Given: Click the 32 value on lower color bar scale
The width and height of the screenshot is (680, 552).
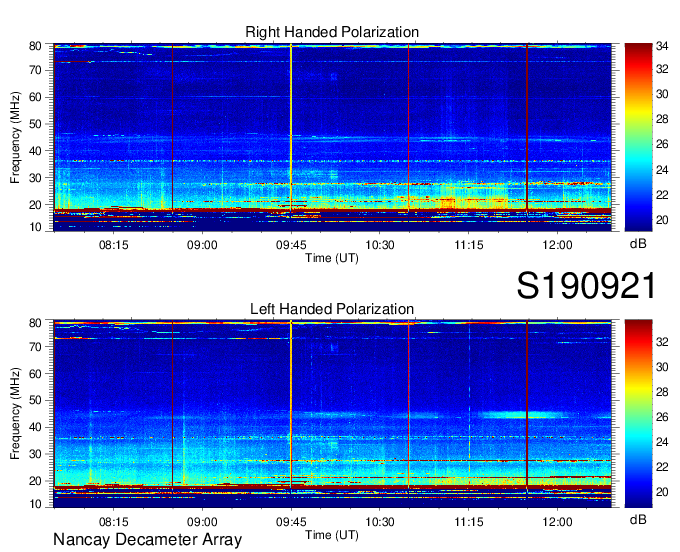Looking at the screenshot, I should [x=662, y=342].
